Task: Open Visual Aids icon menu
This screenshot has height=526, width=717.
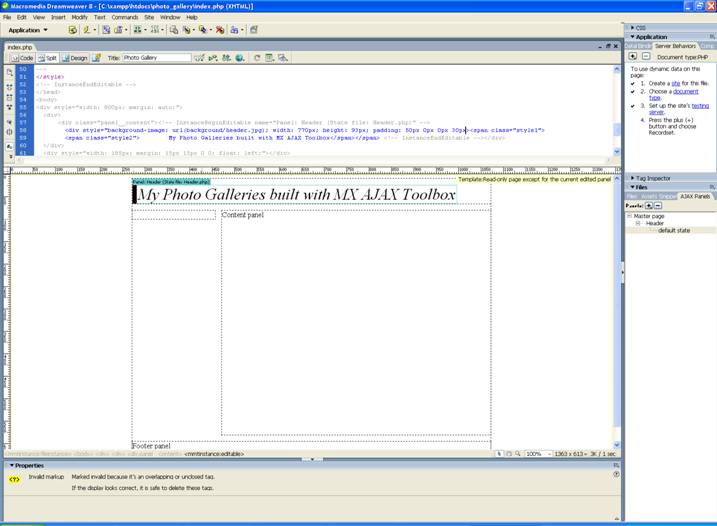Action: (x=283, y=58)
